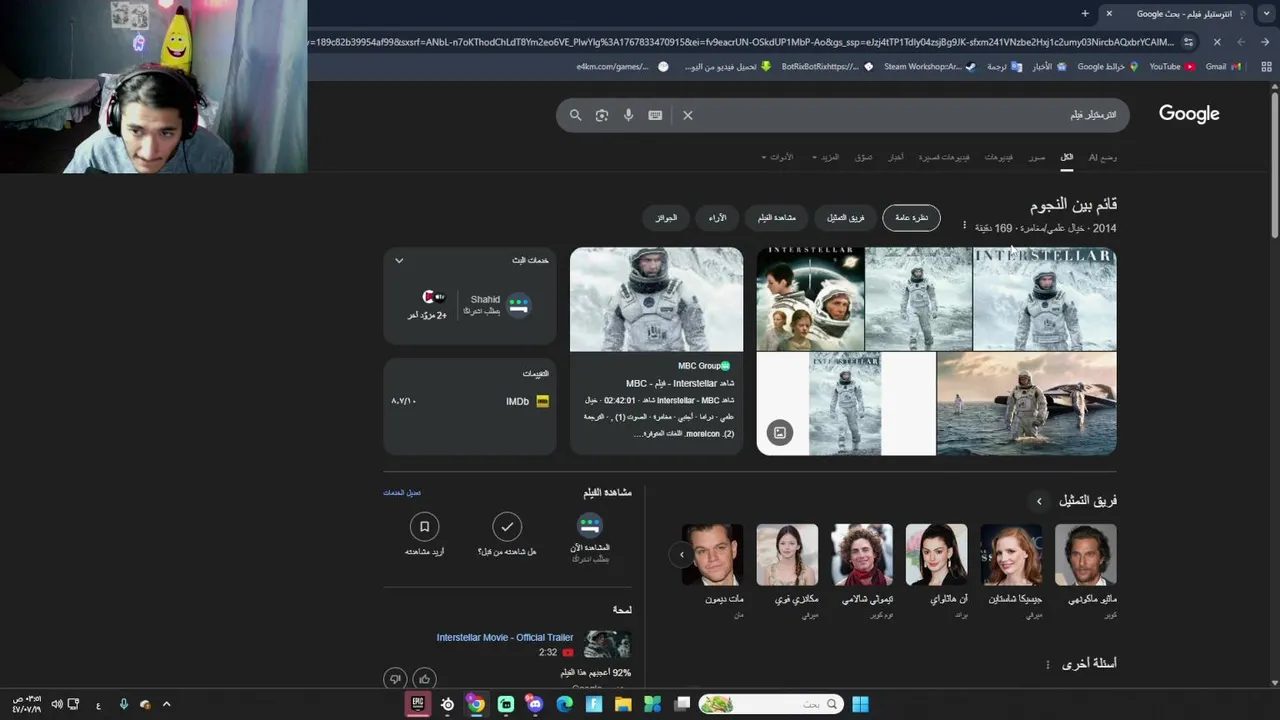Mark film as watched with checkmark button

point(507,526)
